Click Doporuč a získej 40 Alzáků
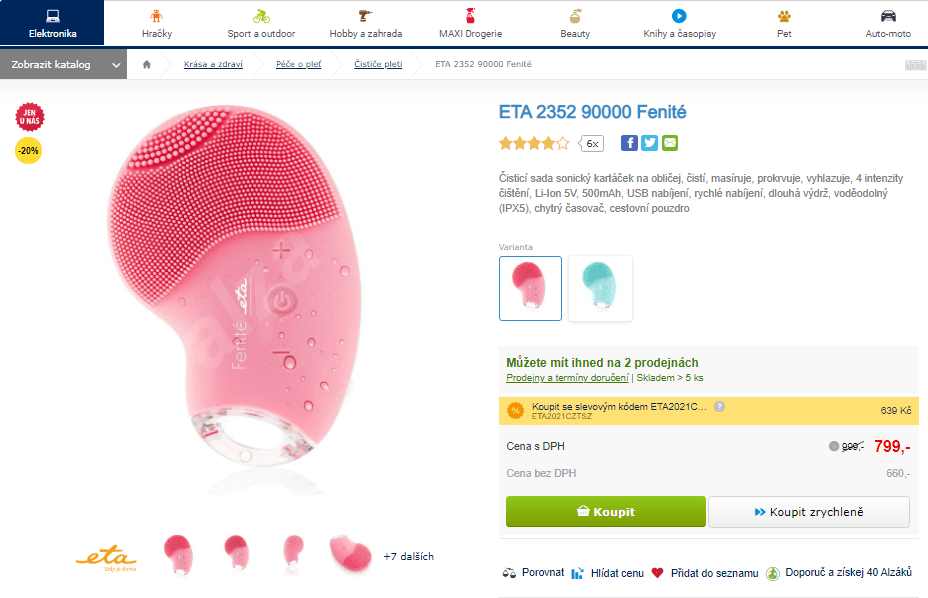Screen dimensions: 928x598 tap(772, 573)
